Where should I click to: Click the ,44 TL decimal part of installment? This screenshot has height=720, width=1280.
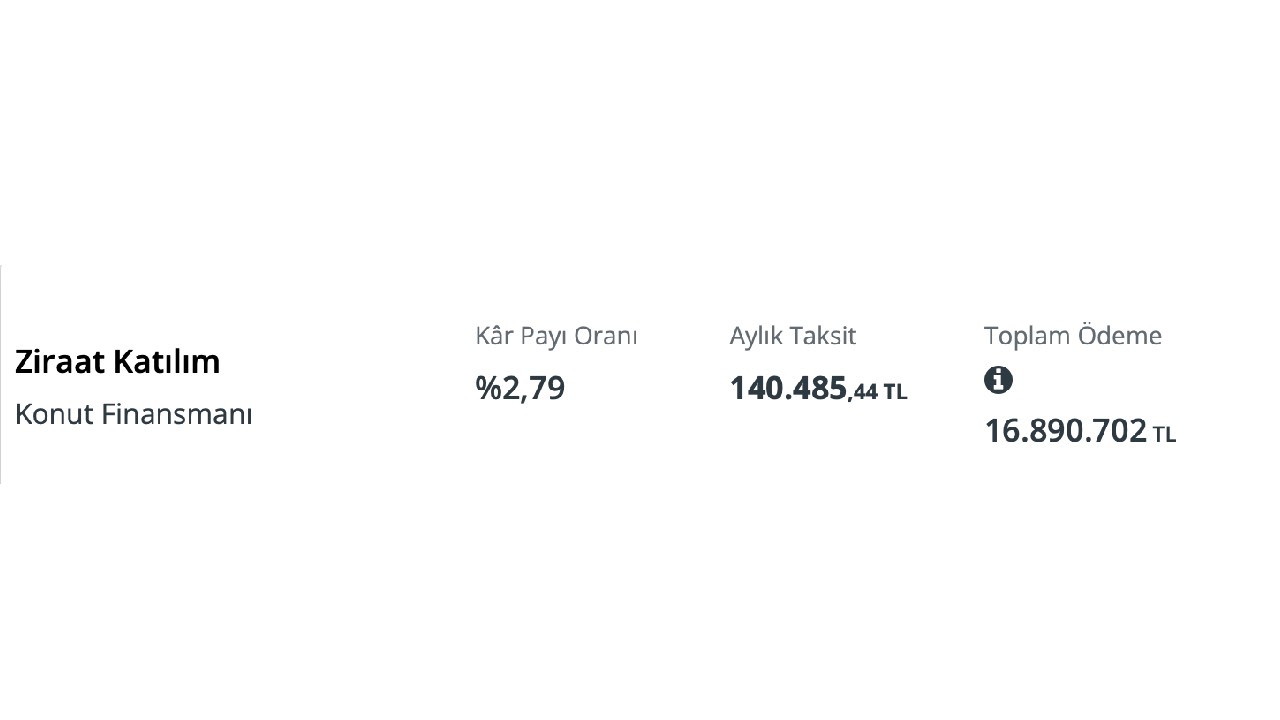coord(878,392)
